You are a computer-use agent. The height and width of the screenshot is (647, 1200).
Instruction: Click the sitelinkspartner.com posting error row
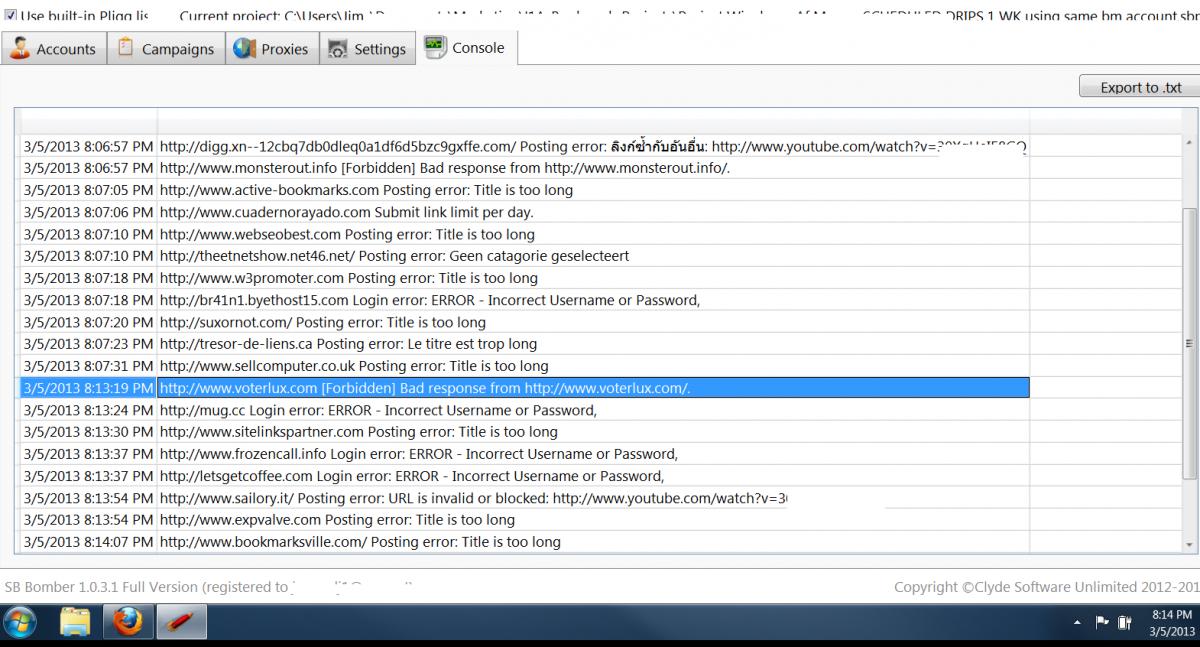[x=525, y=432]
